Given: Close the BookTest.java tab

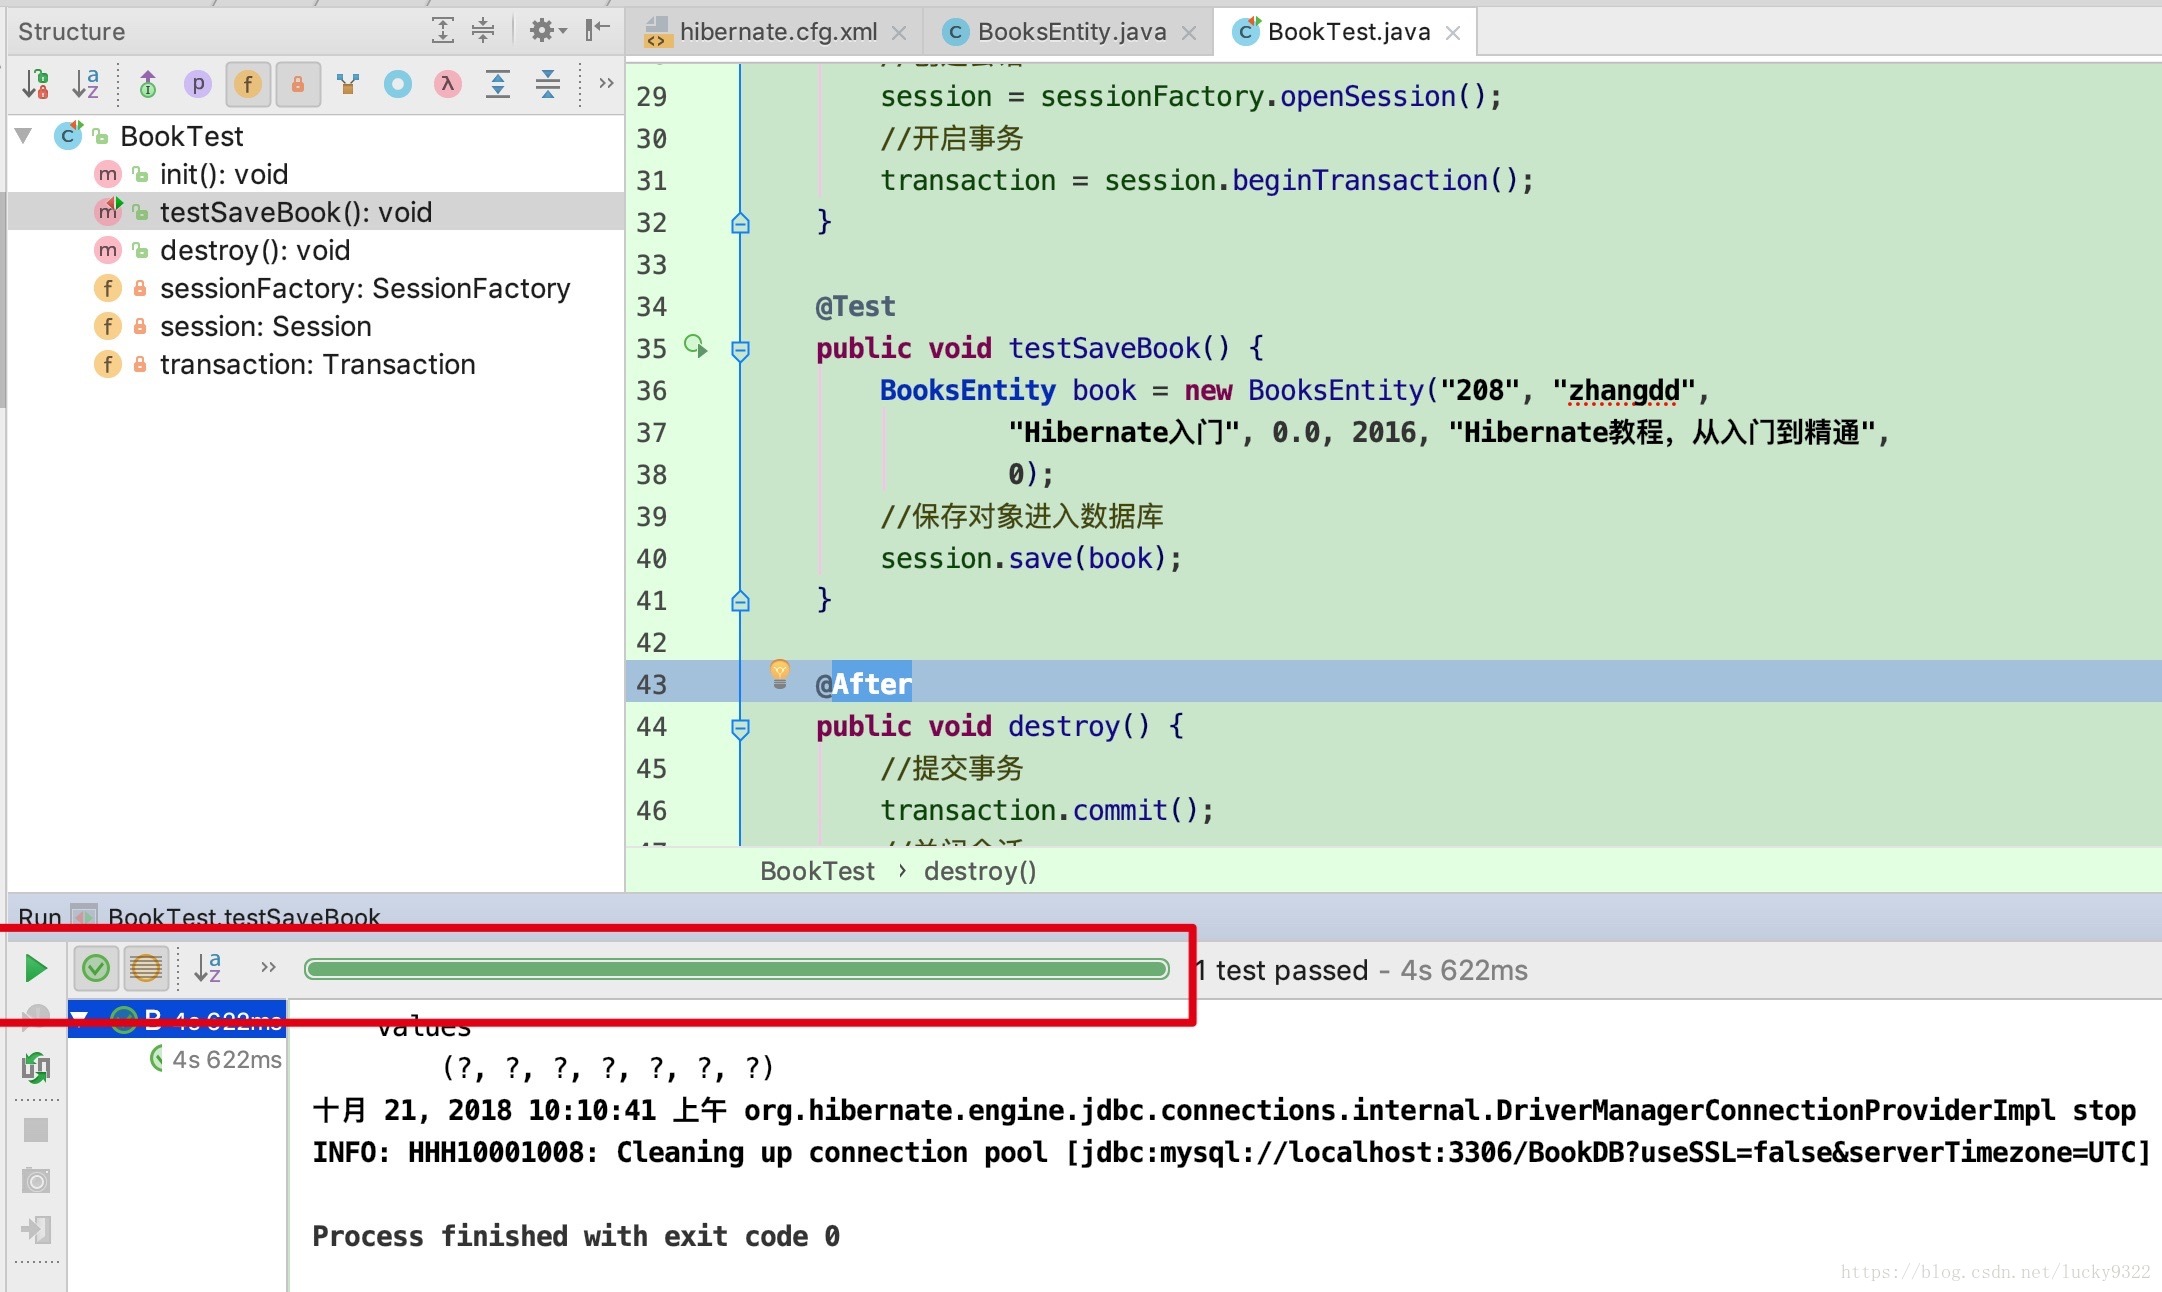Looking at the screenshot, I should click(1453, 33).
